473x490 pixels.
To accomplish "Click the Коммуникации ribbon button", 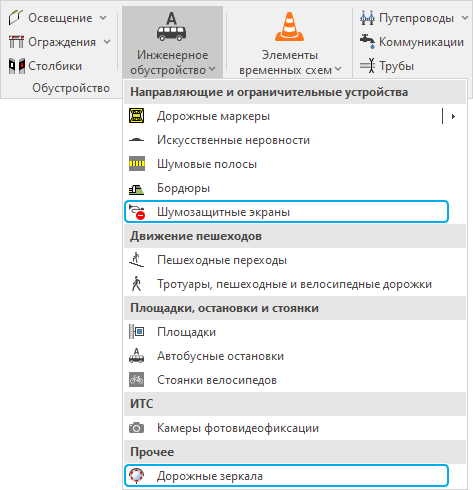I will click(412, 42).
